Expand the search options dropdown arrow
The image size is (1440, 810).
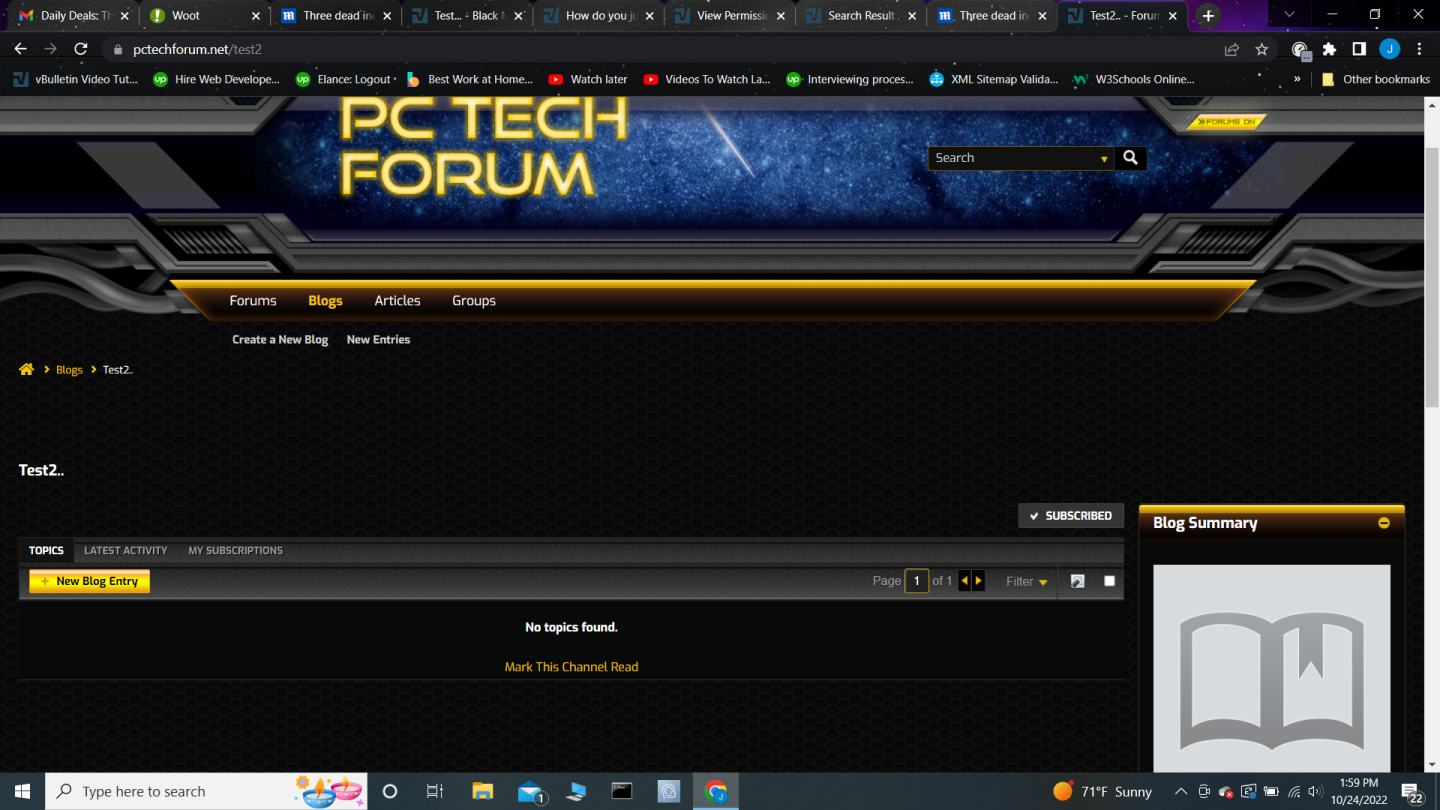click(1104, 159)
